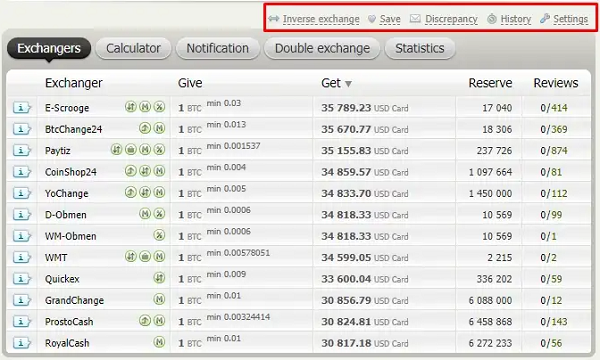Open ProstoCash reviews 0/143
This screenshot has width=600, height=360.
click(x=554, y=322)
